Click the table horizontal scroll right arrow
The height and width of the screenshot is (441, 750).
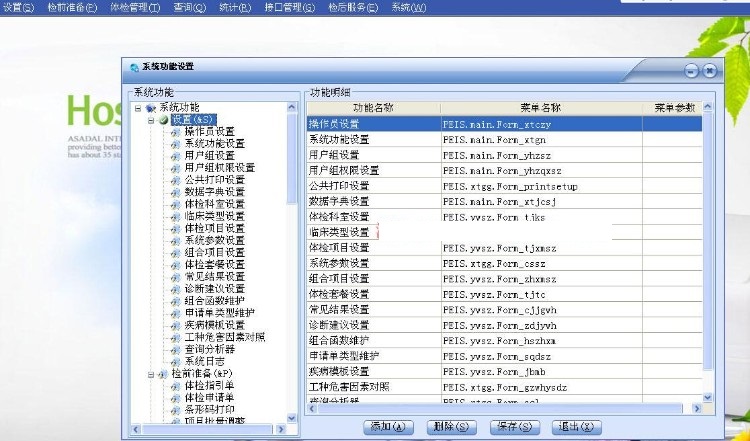coord(696,408)
